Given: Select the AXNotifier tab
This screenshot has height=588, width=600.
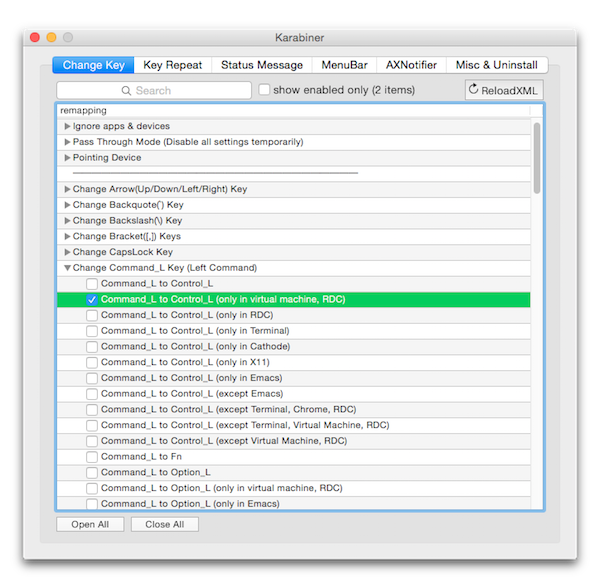Looking at the screenshot, I should pyautogui.click(x=411, y=65).
